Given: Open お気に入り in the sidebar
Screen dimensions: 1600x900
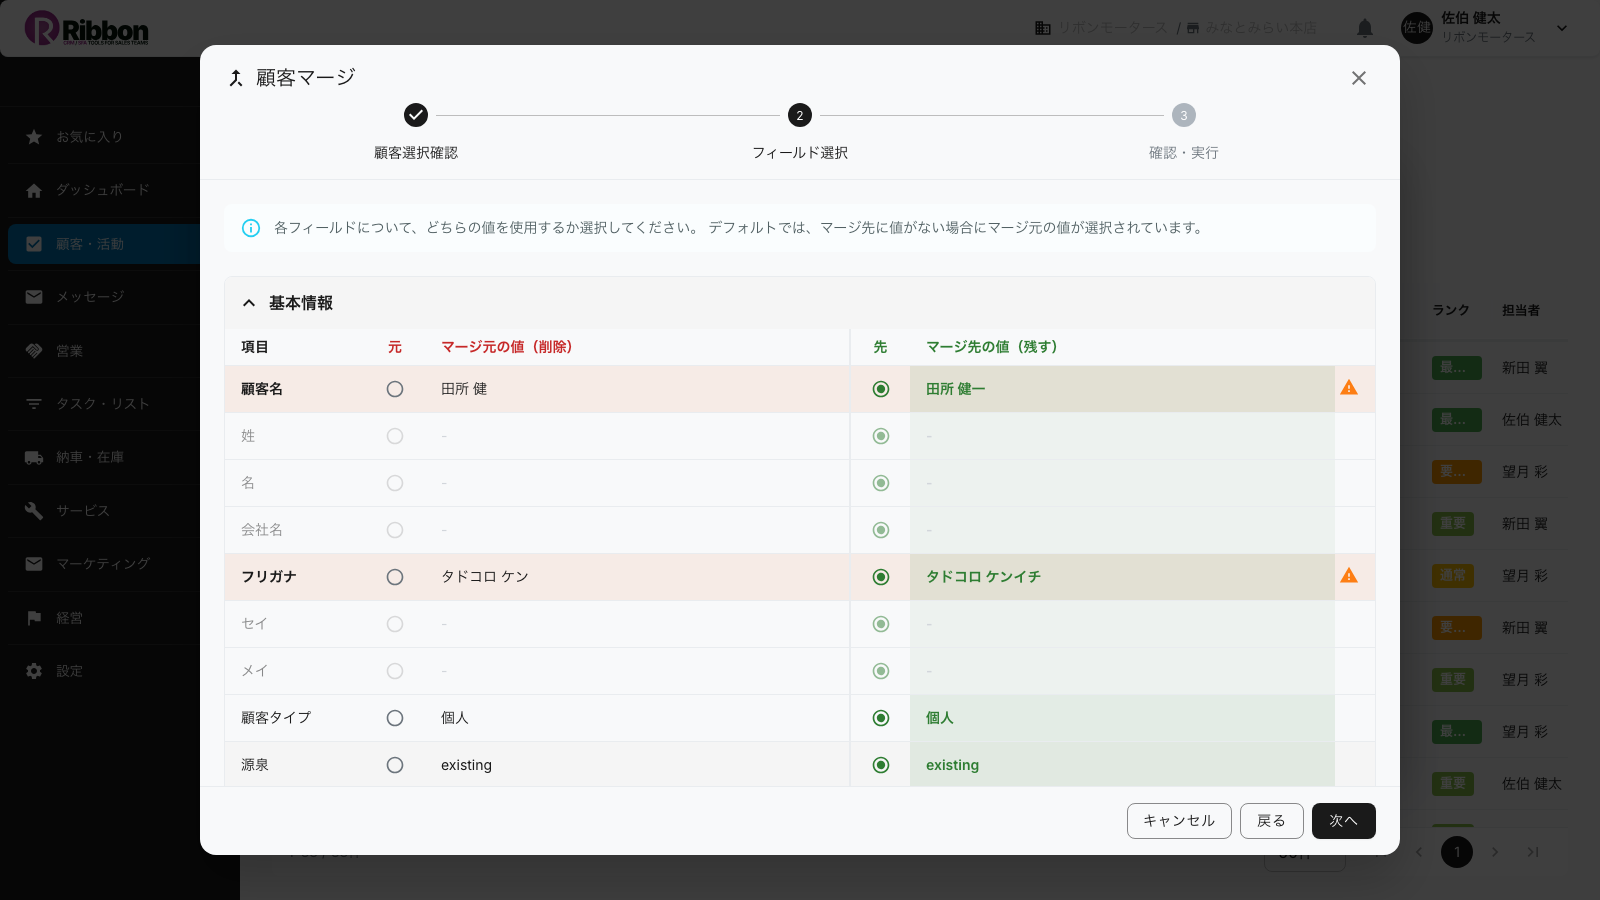Looking at the screenshot, I should pos(104,137).
